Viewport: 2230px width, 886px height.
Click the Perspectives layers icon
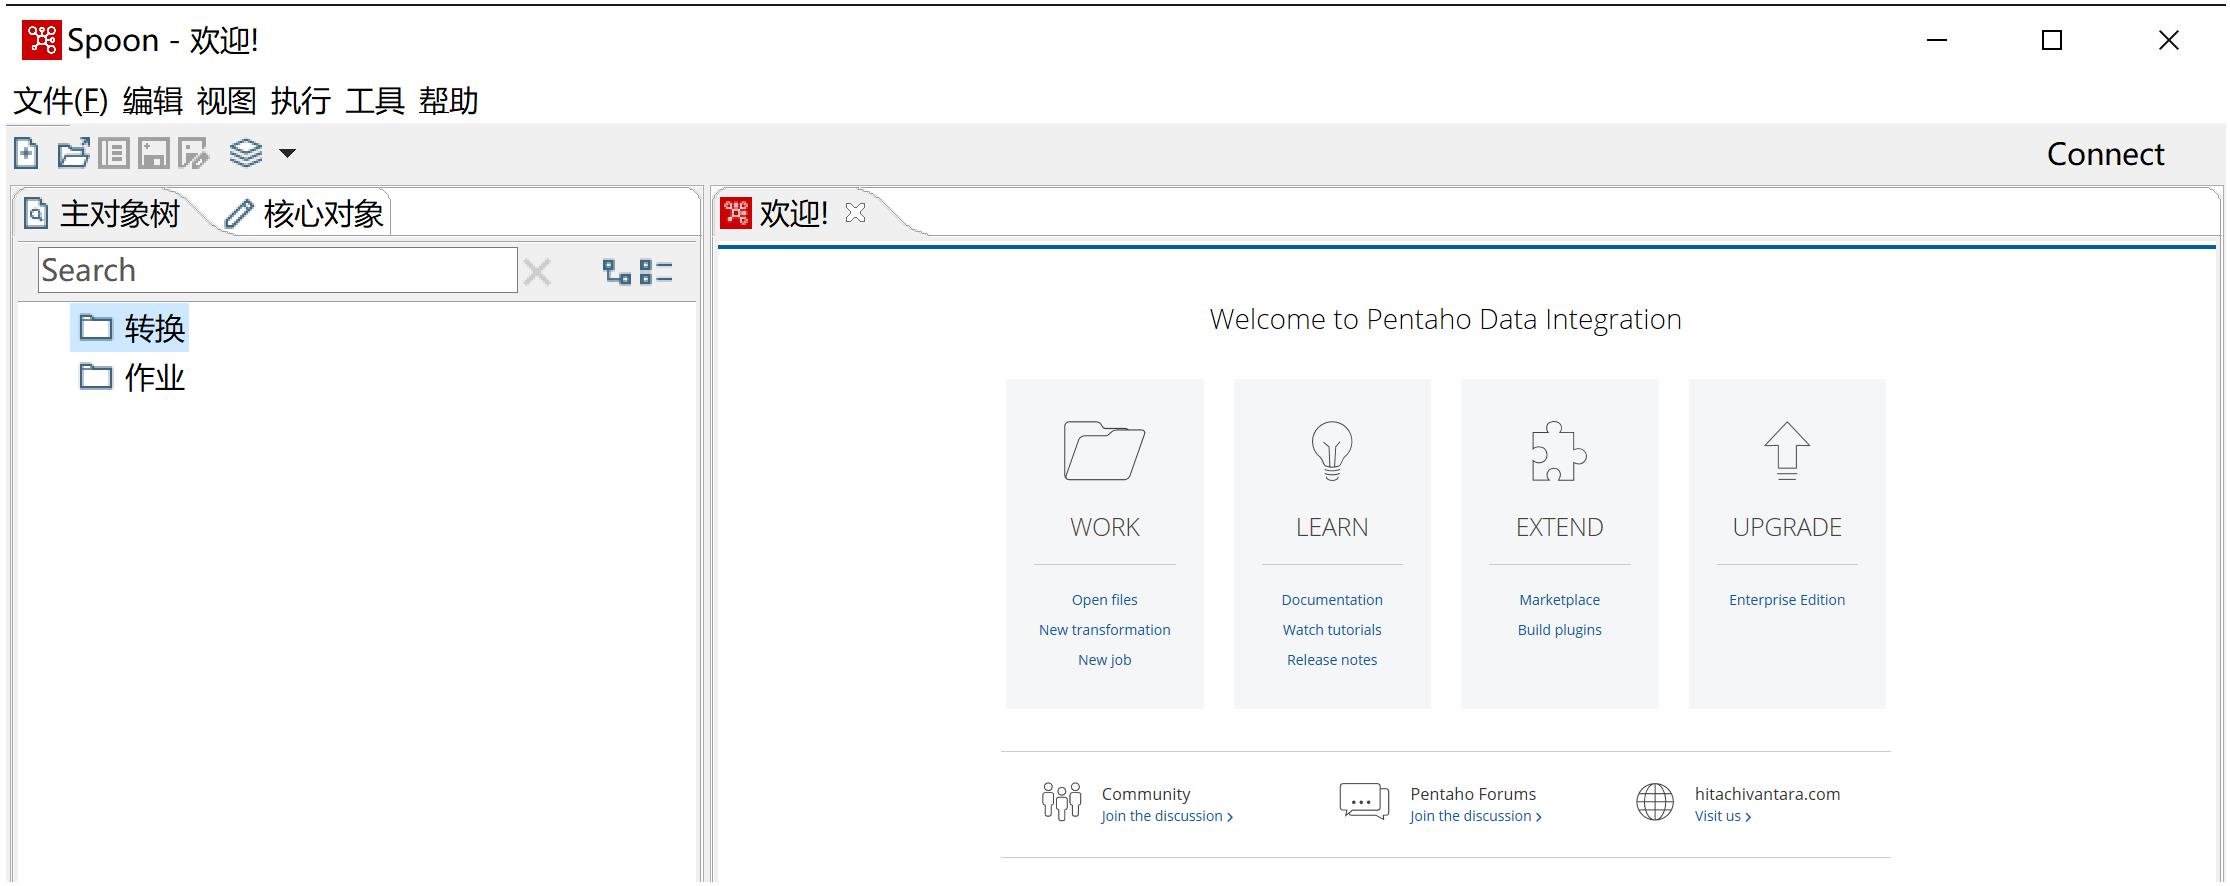(246, 153)
